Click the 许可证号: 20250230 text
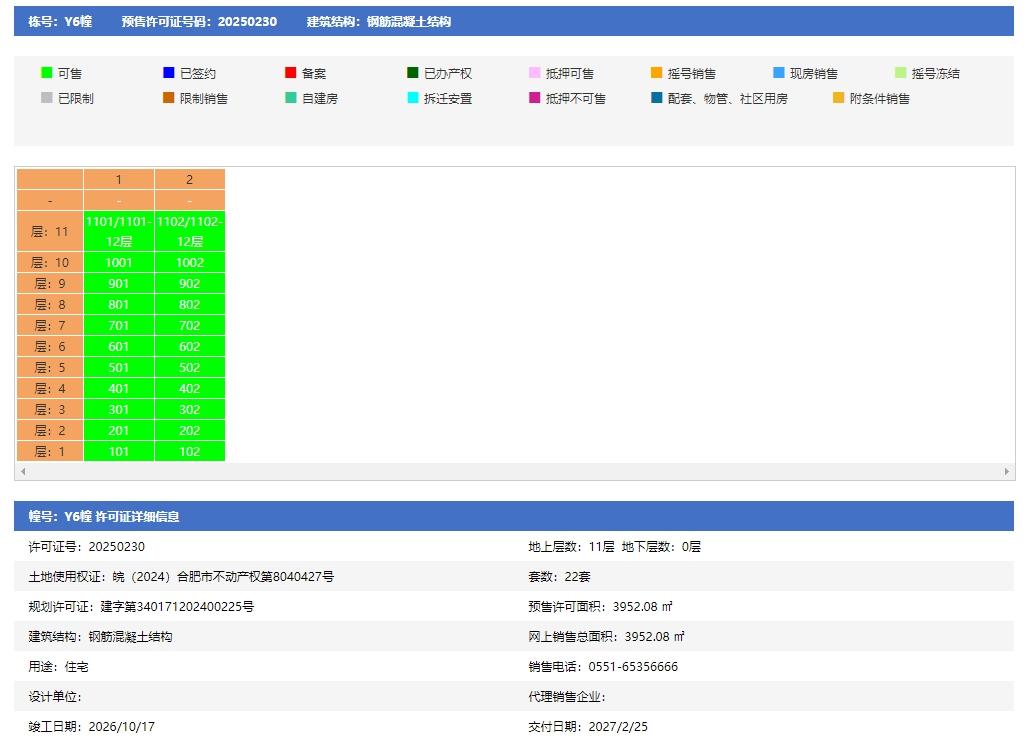The width and height of the screenshot is (1028, 748). 87,547
